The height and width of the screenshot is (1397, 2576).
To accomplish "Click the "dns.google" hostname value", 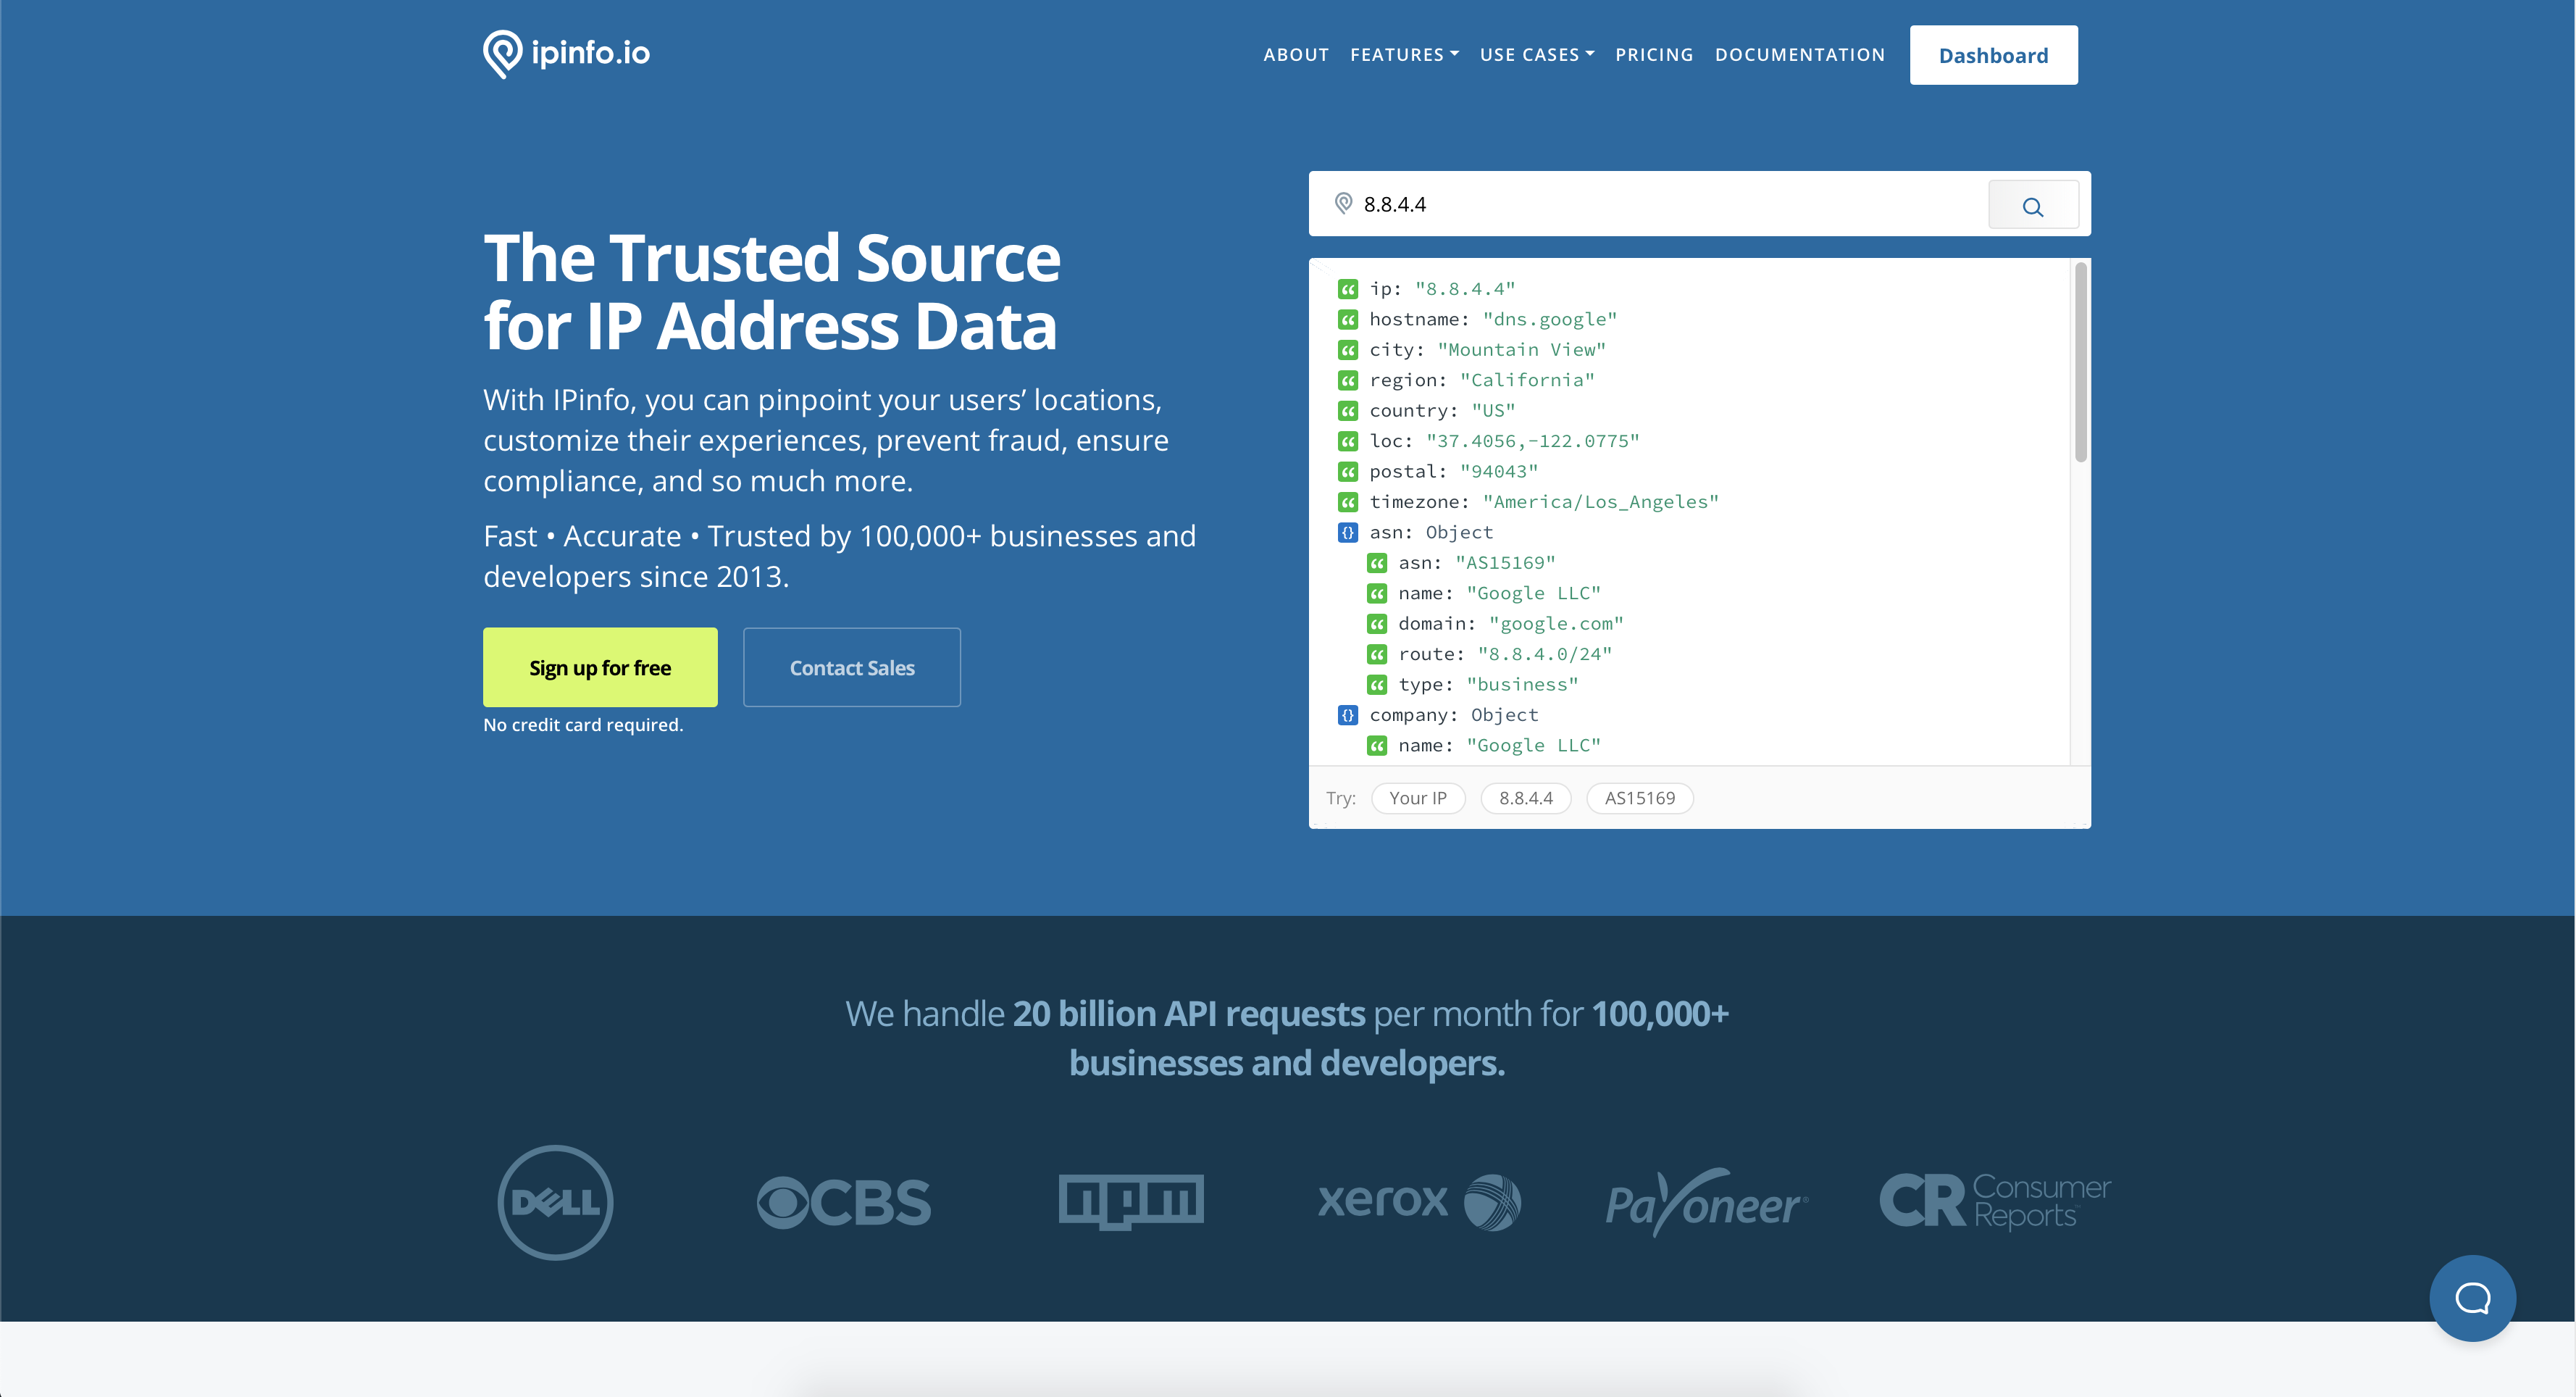I will click(1550, 320).
